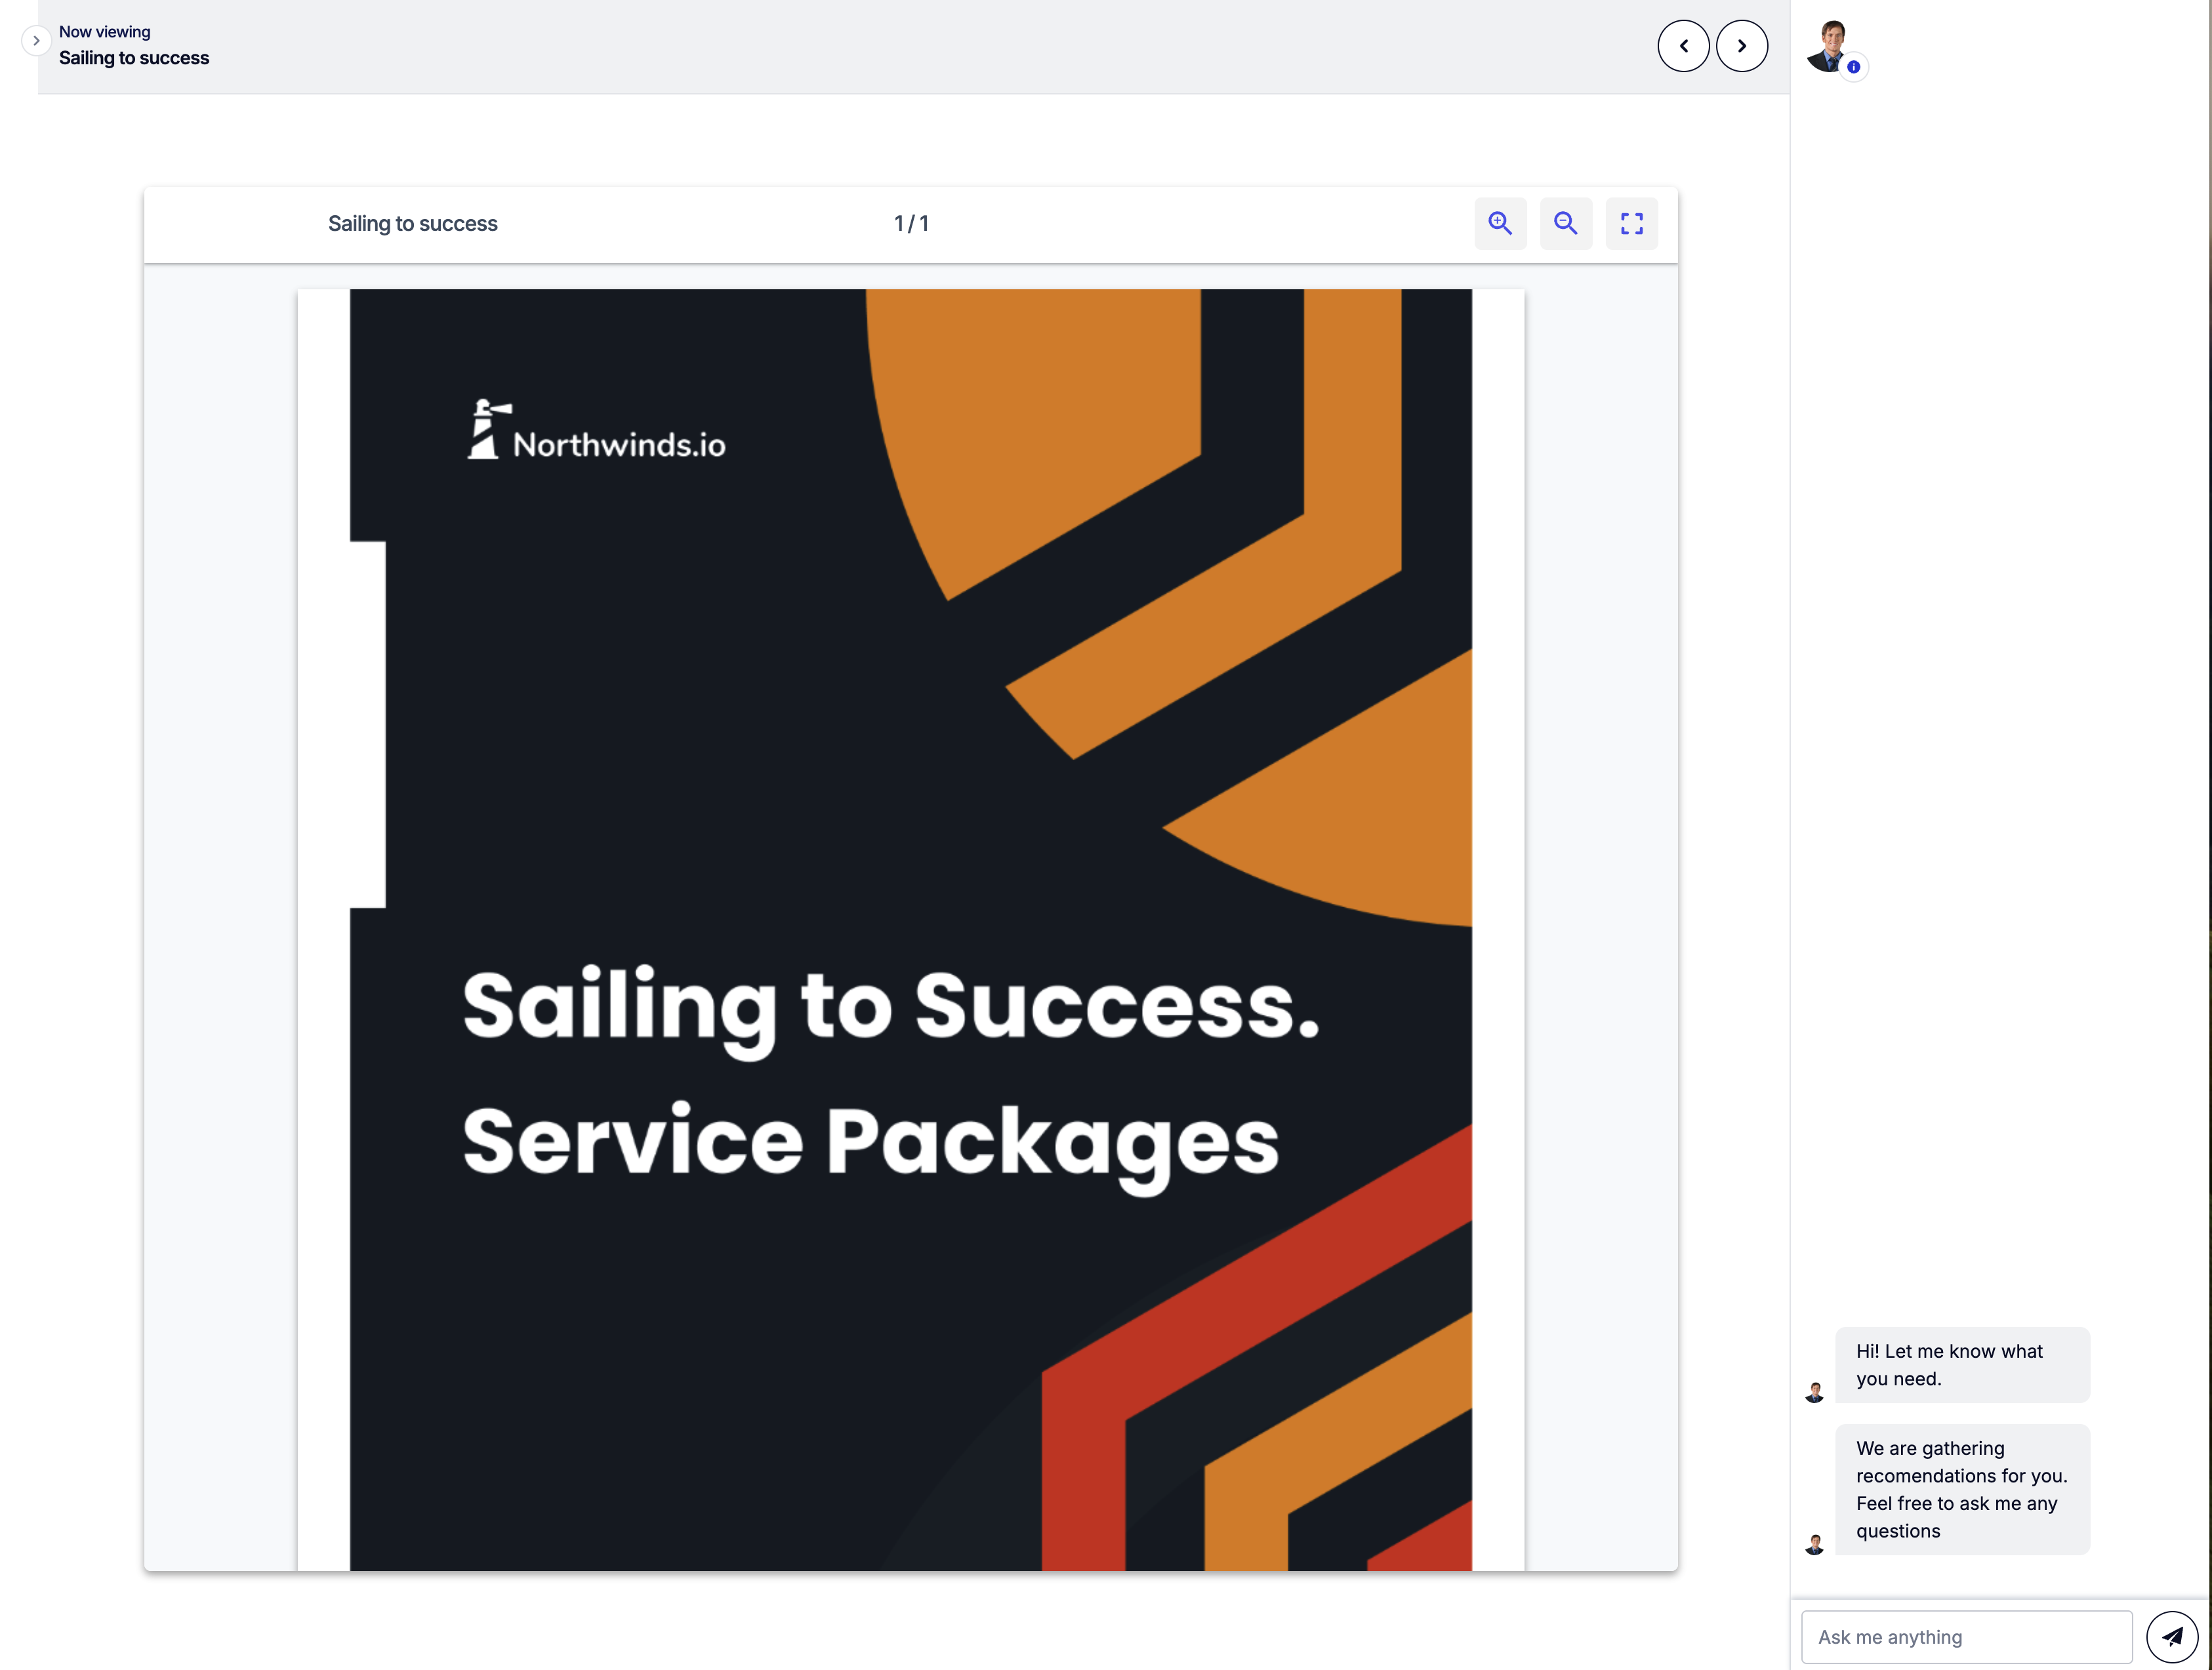The image size is (2212, 1670).
Task: Click the 'Service Packages' heading text
Action: [870, 1142]
